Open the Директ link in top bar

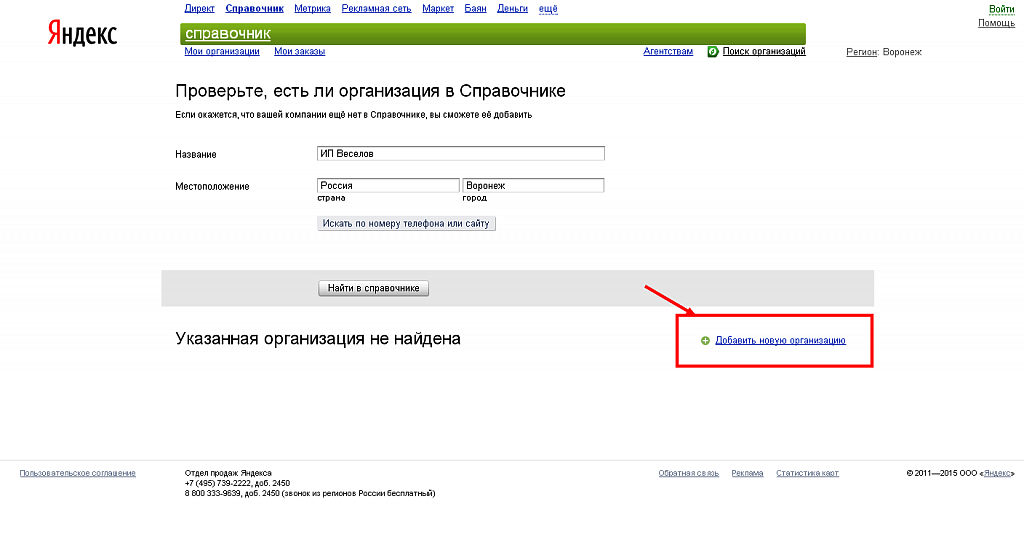click(x=199, y=8)
